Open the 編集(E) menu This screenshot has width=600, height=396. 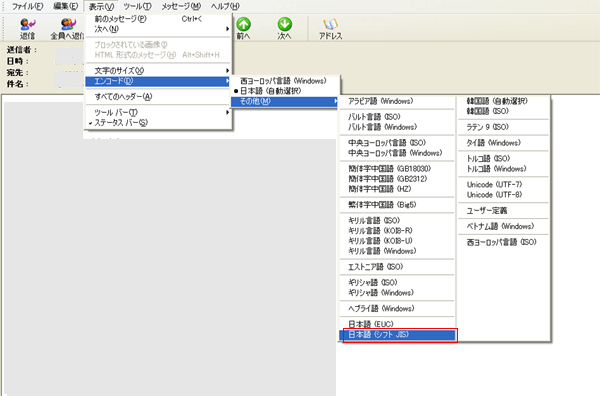(65, 7)
